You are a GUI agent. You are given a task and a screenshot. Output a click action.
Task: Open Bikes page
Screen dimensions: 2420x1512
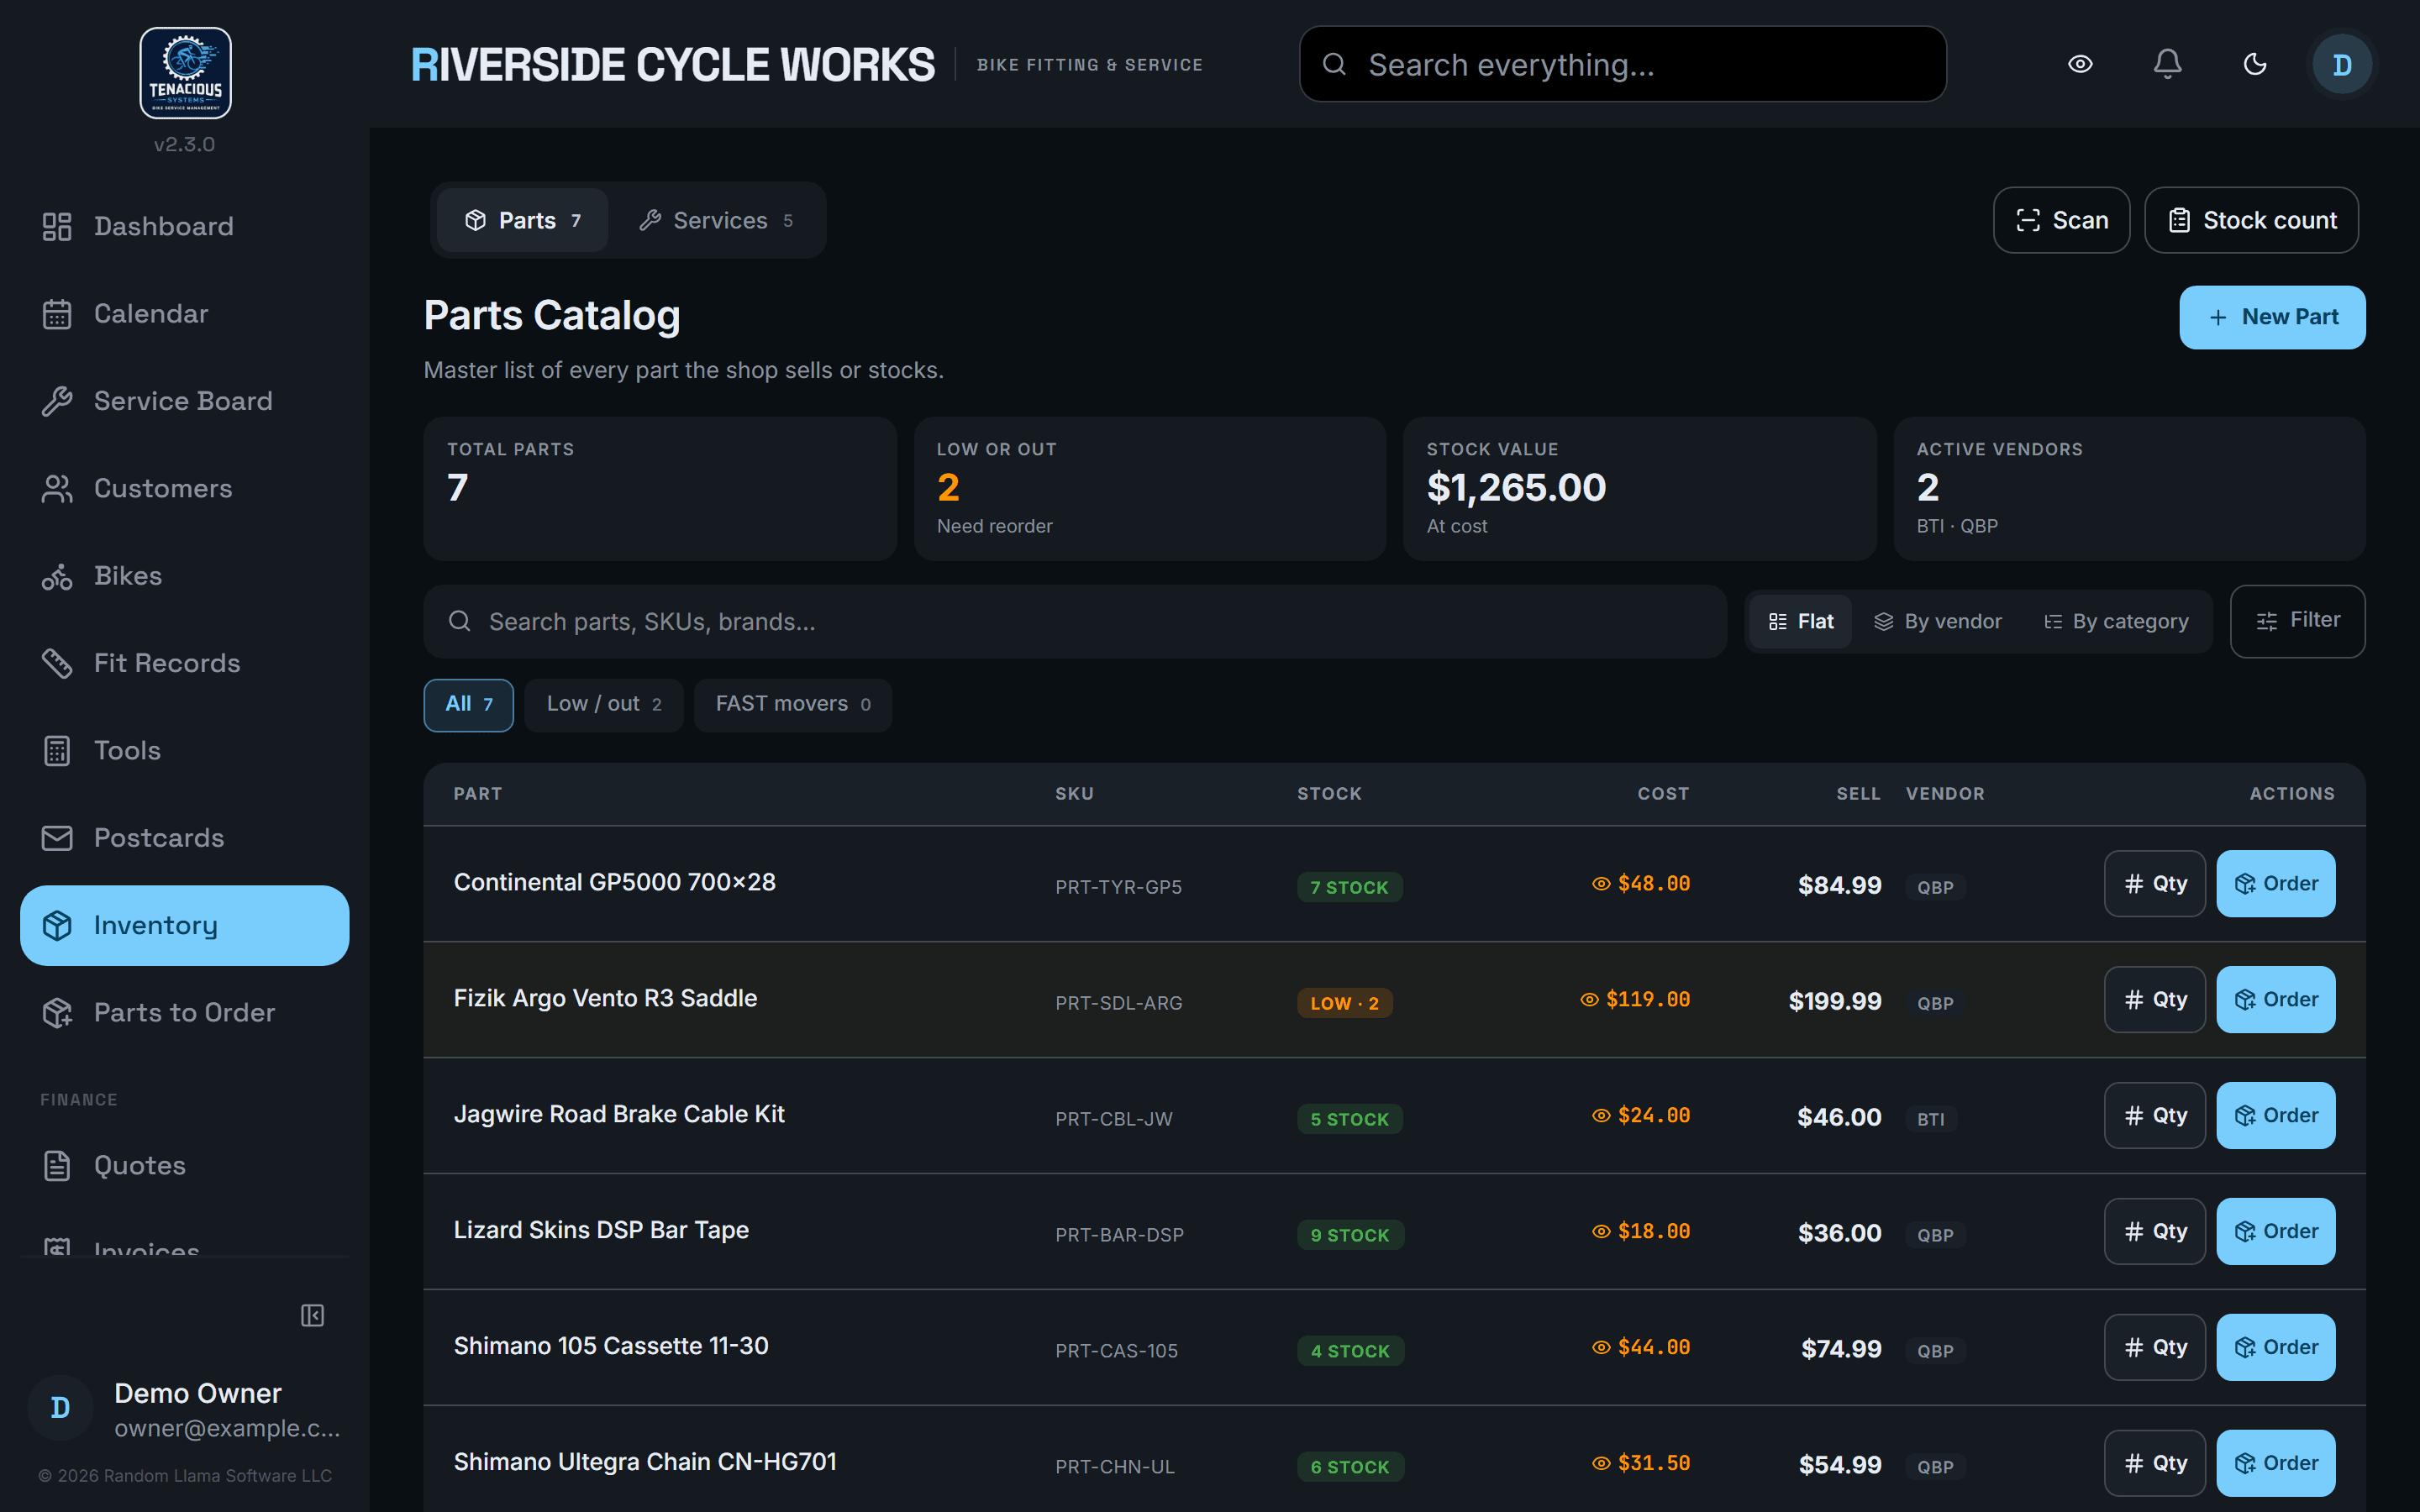click(x=185, y=576)
